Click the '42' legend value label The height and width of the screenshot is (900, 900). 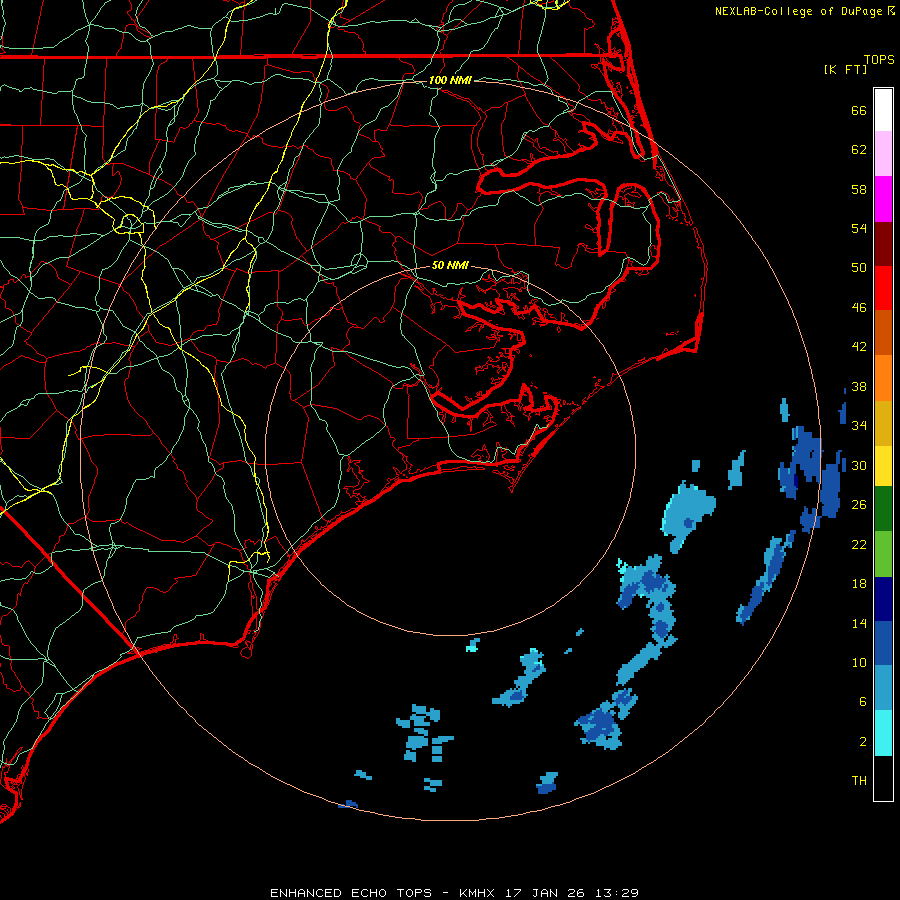click(859, 347)
